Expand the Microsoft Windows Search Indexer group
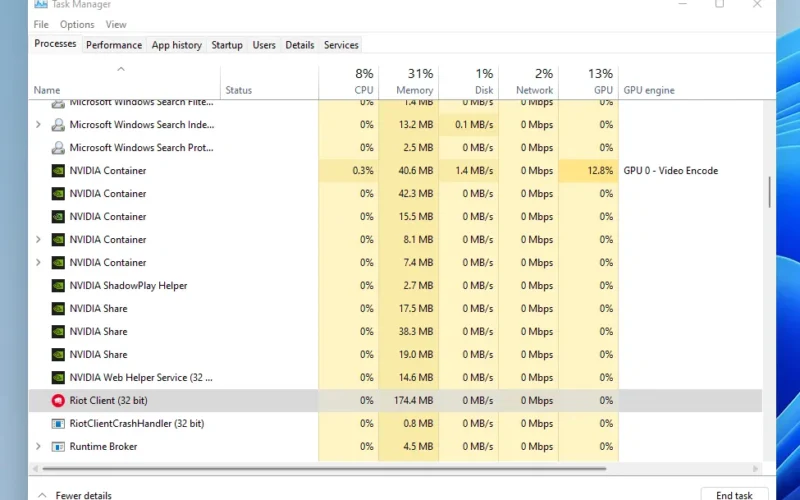 click(x=38, y=124)
